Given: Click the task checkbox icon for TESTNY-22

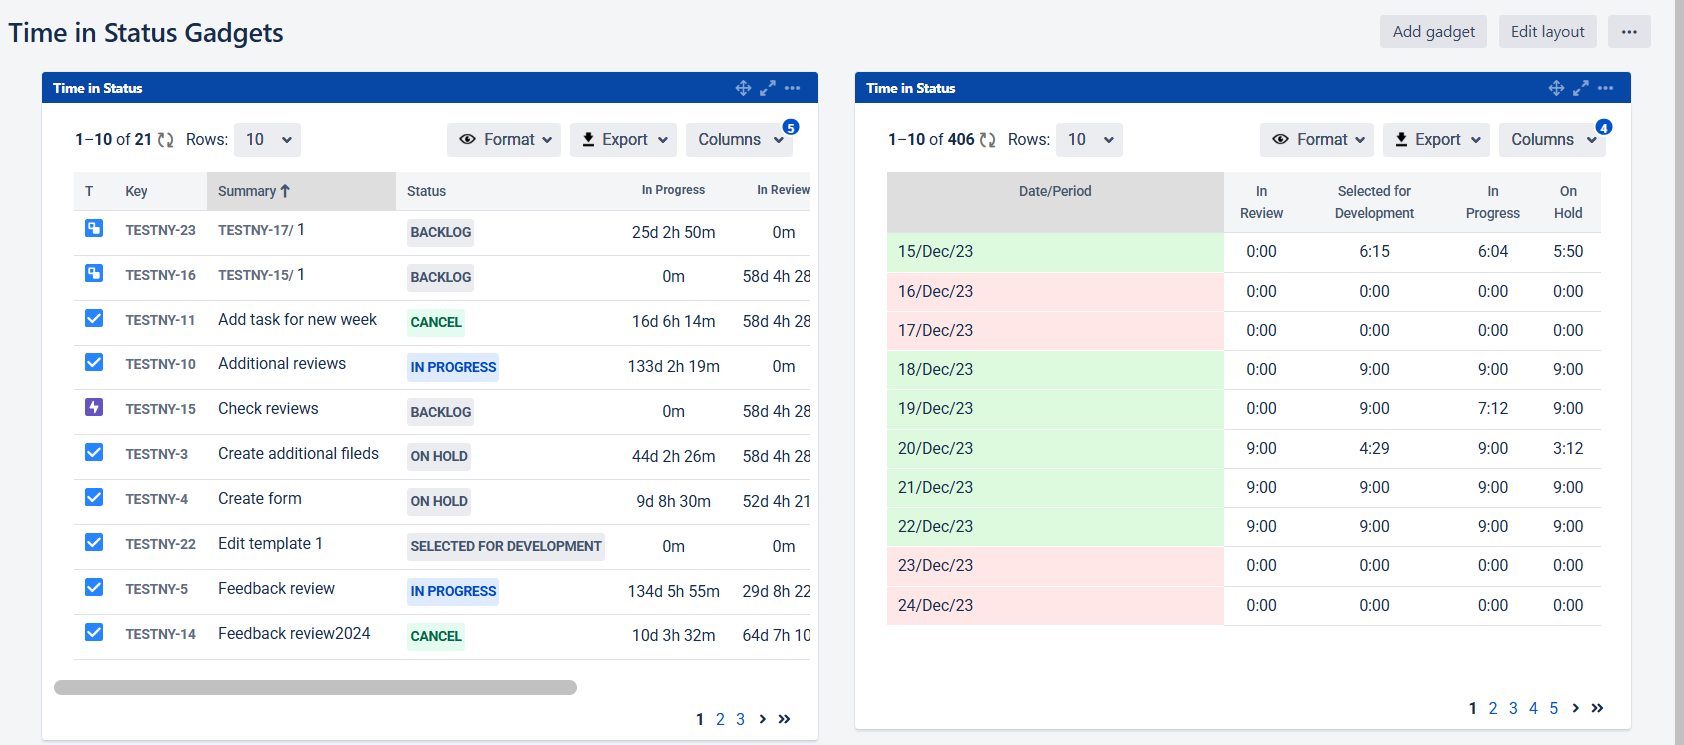Looking at the screenshot, I should [94, 542].
